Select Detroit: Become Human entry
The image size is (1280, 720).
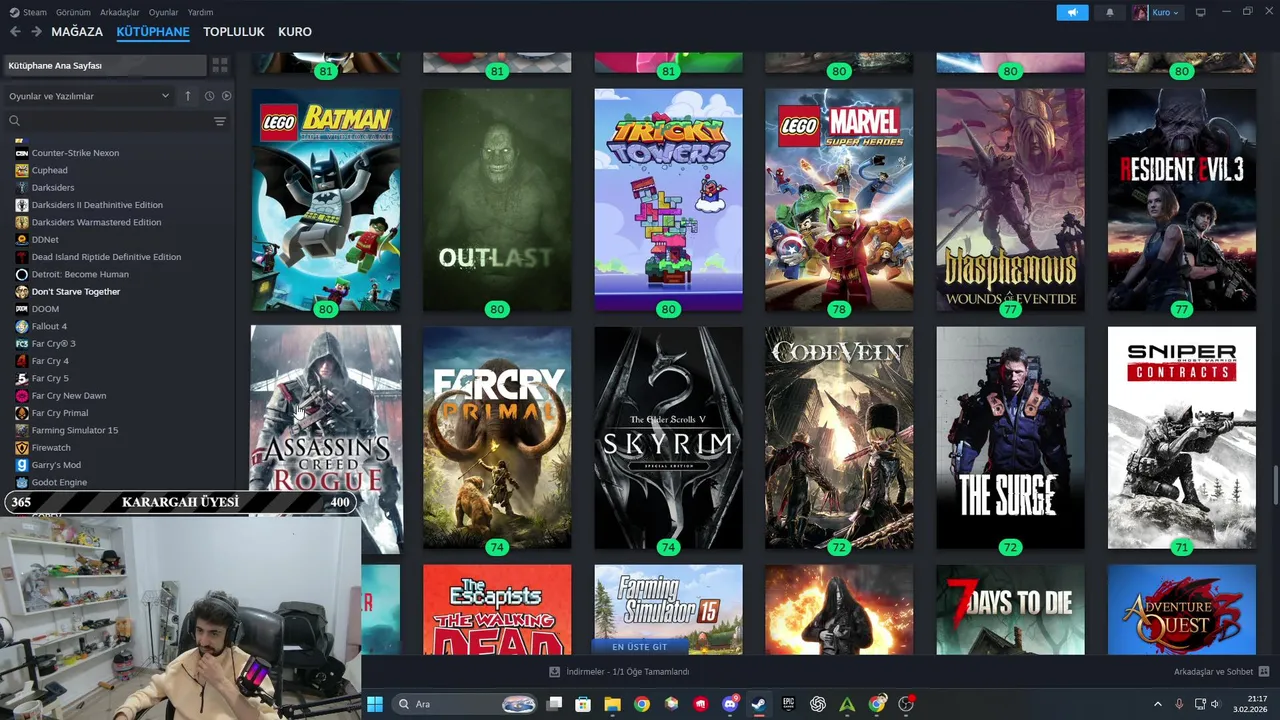coord(80,274)
